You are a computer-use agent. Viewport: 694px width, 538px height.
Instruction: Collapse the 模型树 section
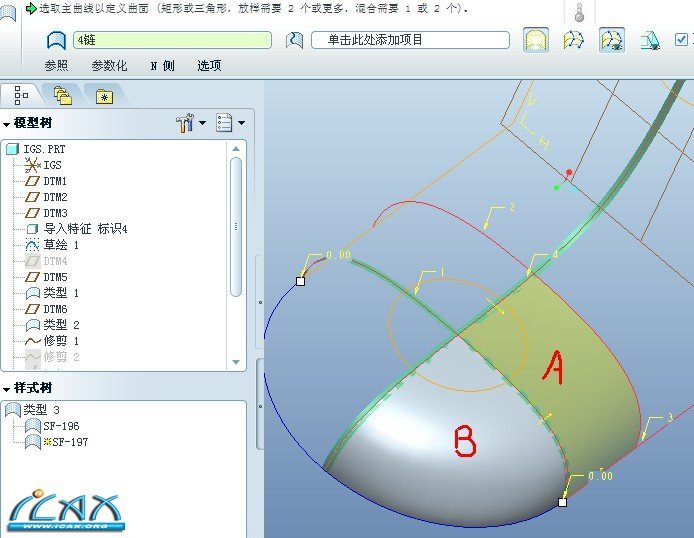[7, 124]
